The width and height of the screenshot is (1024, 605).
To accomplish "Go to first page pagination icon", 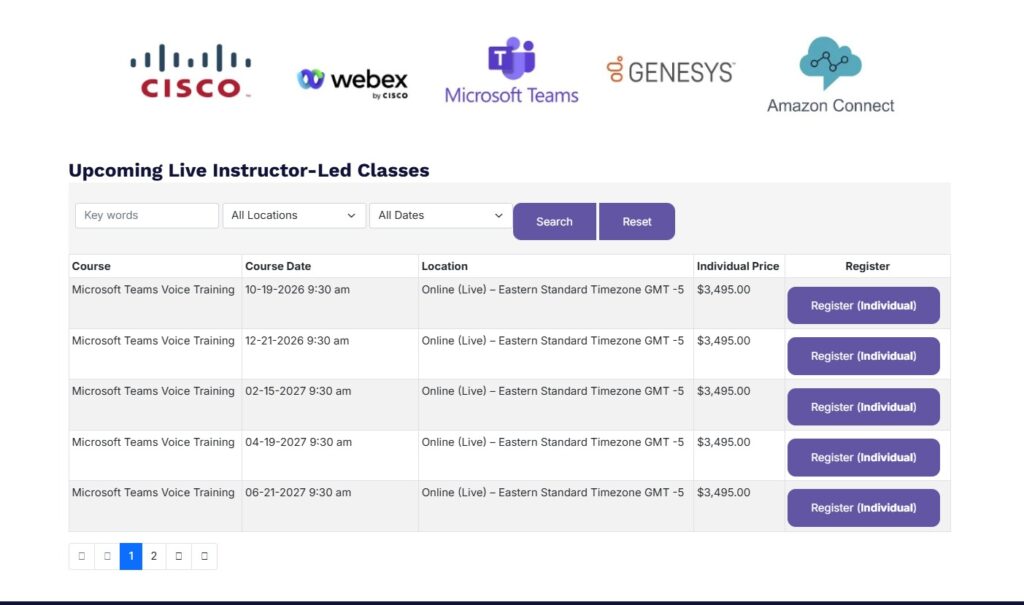I will pyautogui.click(x=82, y=556).
